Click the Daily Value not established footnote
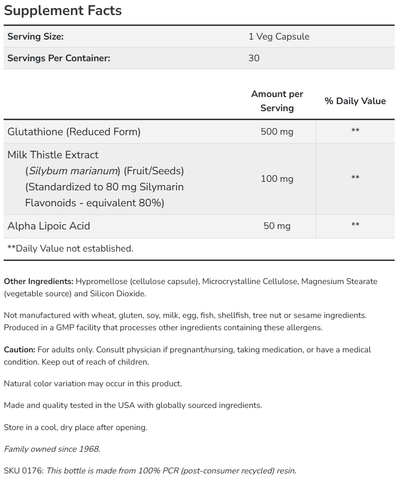The height and width of the screenshot is (480, 402). click(x=70, y=248)
